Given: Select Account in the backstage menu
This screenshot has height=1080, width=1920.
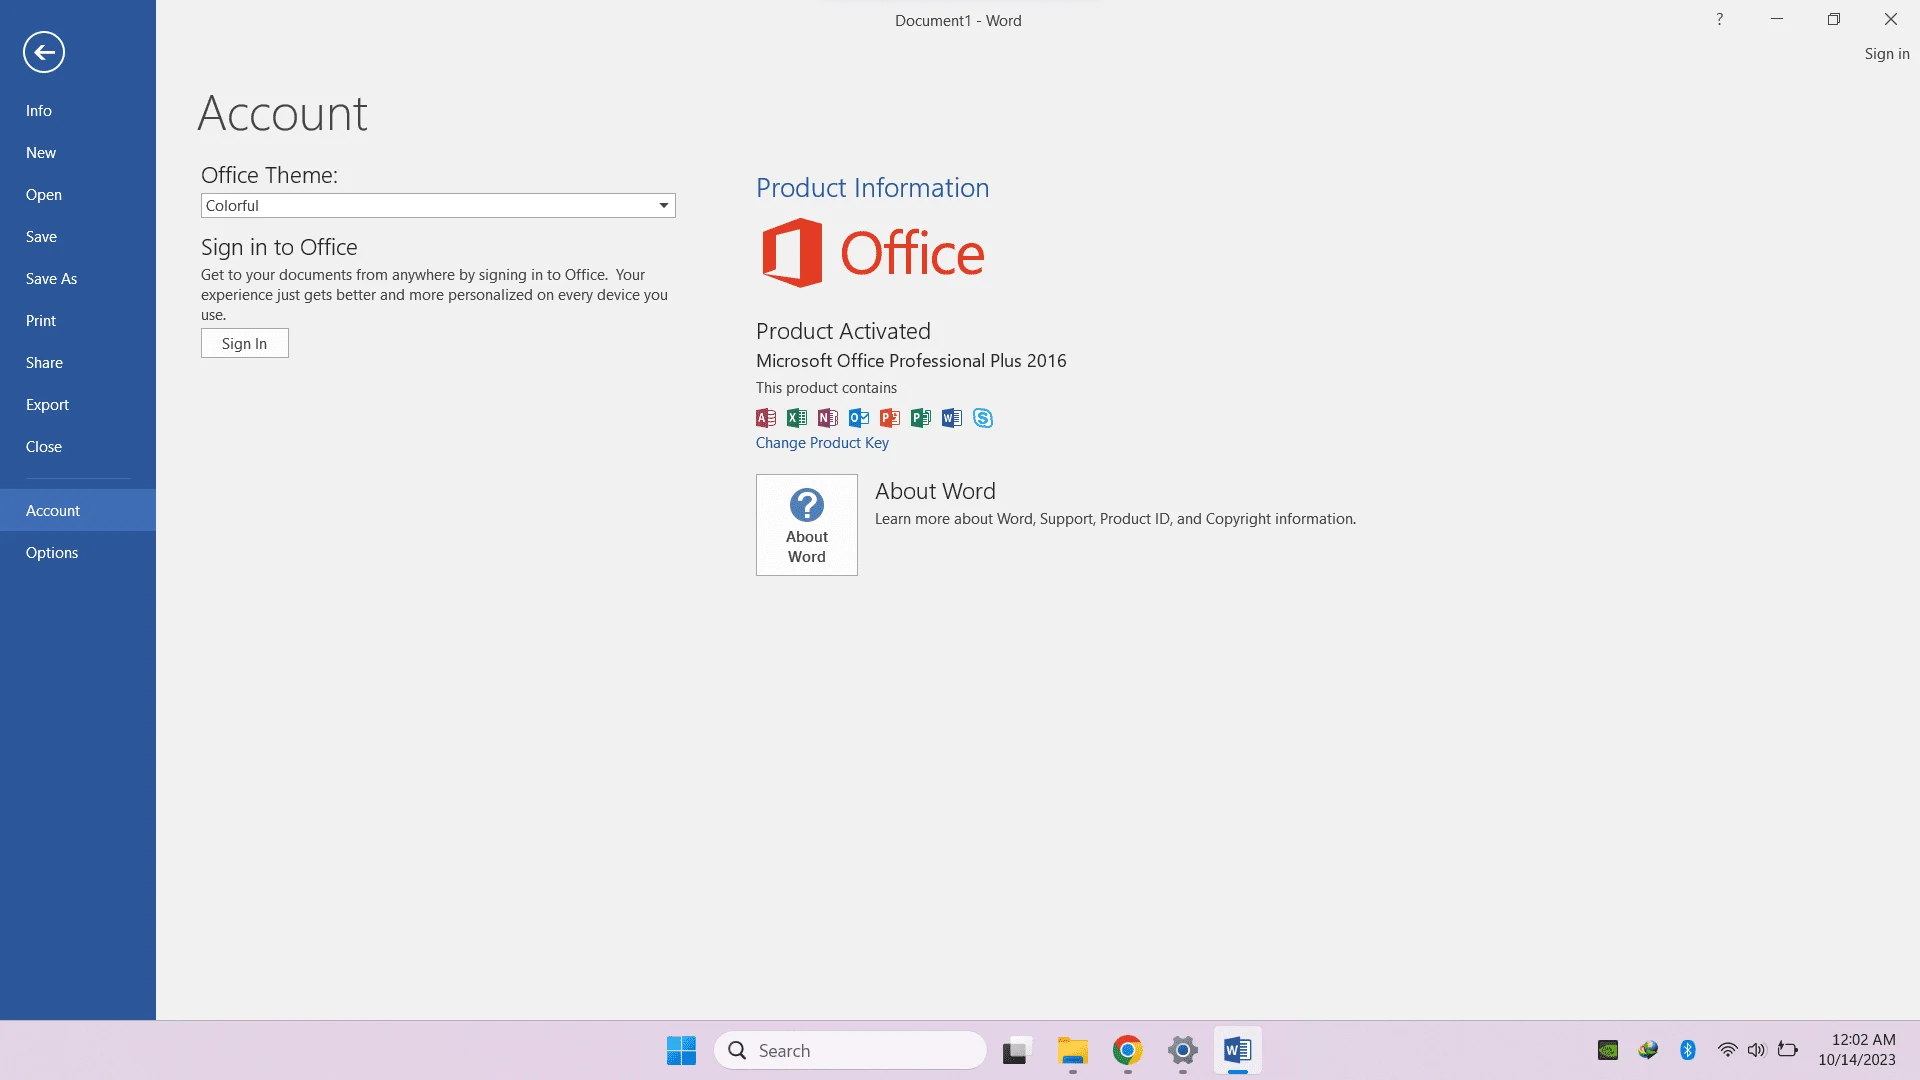Looking at the screenshot, I should coord(78,511).
